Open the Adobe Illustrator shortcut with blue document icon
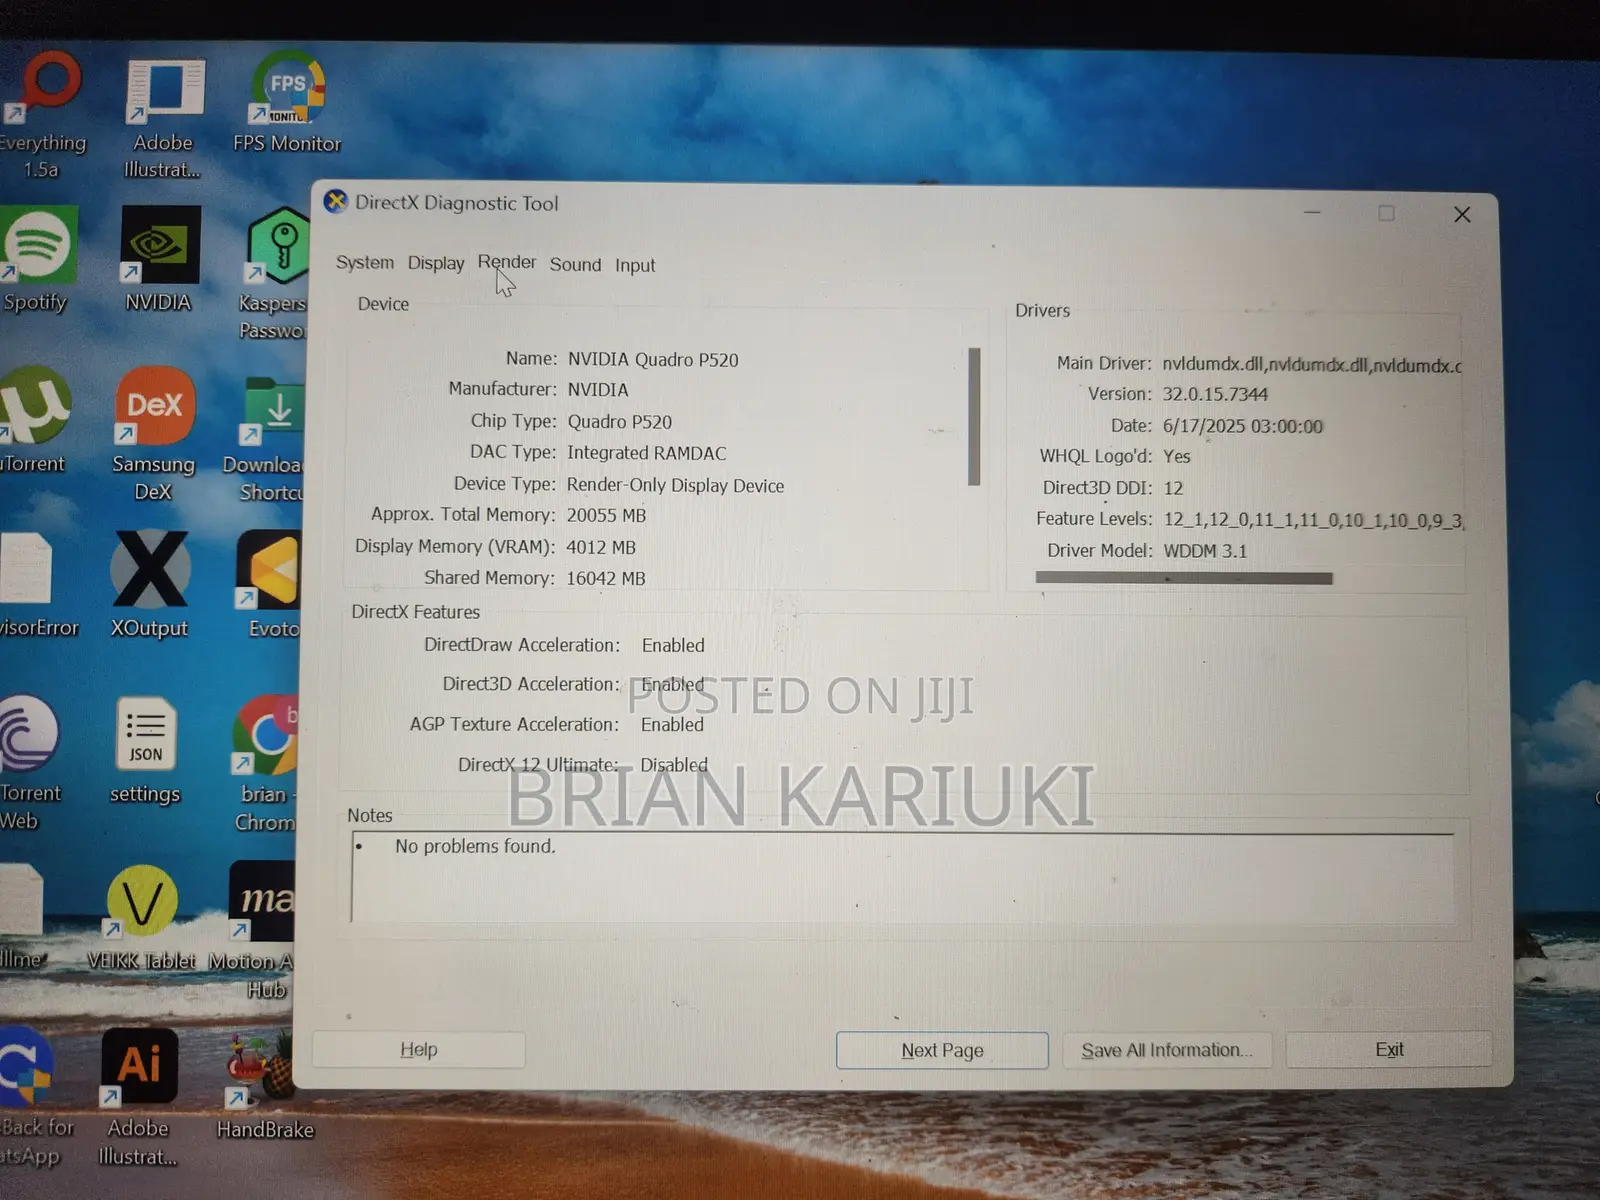The image size is (1600, 1200). pyautogui.click(x=163, y=118)
